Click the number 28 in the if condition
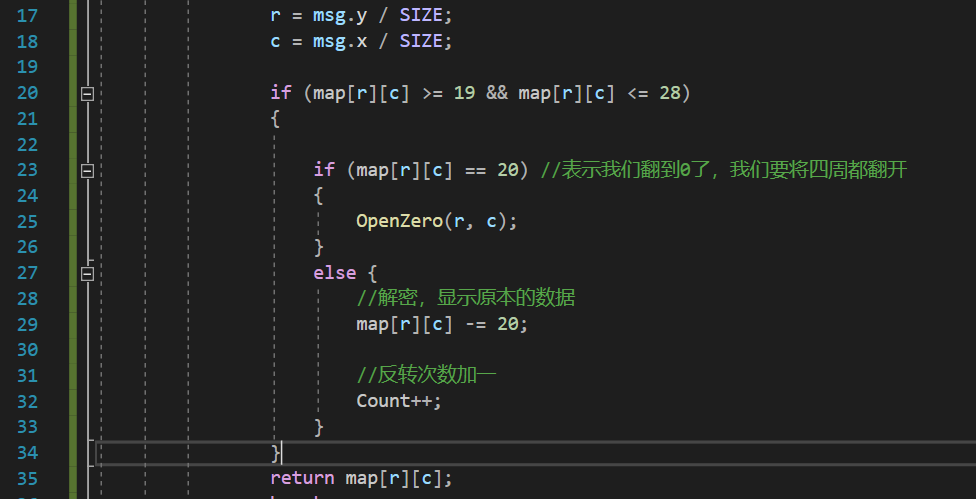Viewport: 976px width, 499px height. (669, 93)
